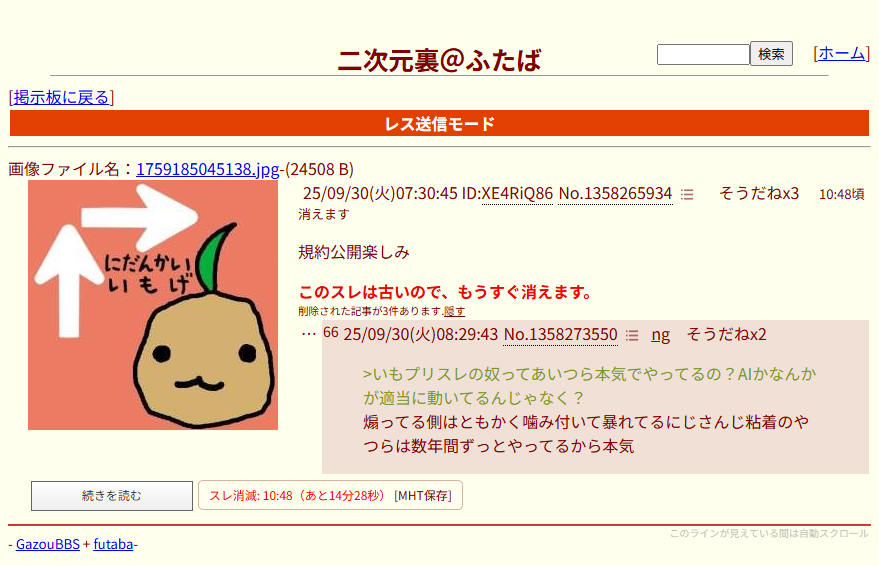Viewport: 879px width, 566px height.
Task: Click the そうだねx3 vote on first post
Action: coord(758,194)
